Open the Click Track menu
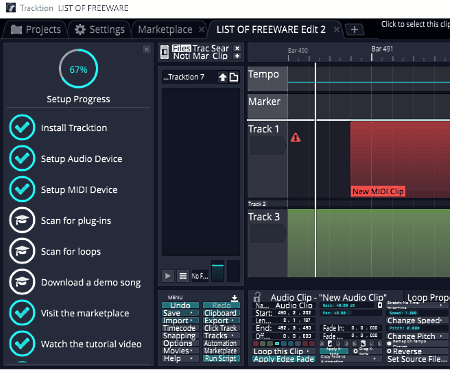The image size is (450, 370). click(x=221, y=328)
